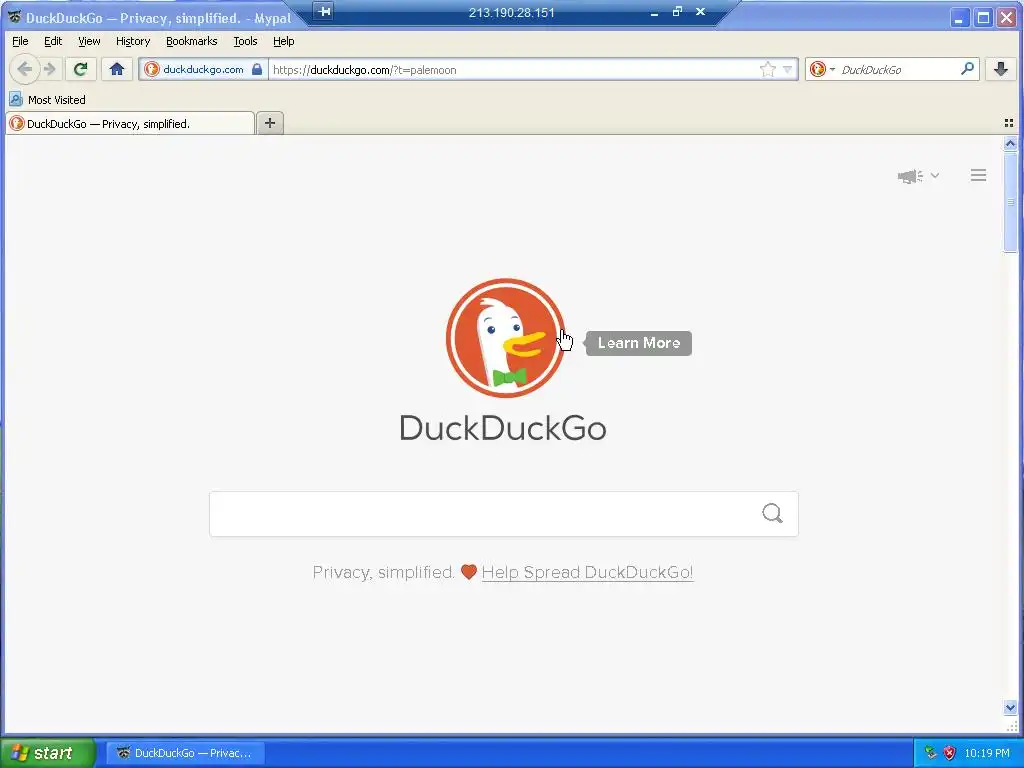
Task: Click the red shield security tray icon
Action: 950,753
